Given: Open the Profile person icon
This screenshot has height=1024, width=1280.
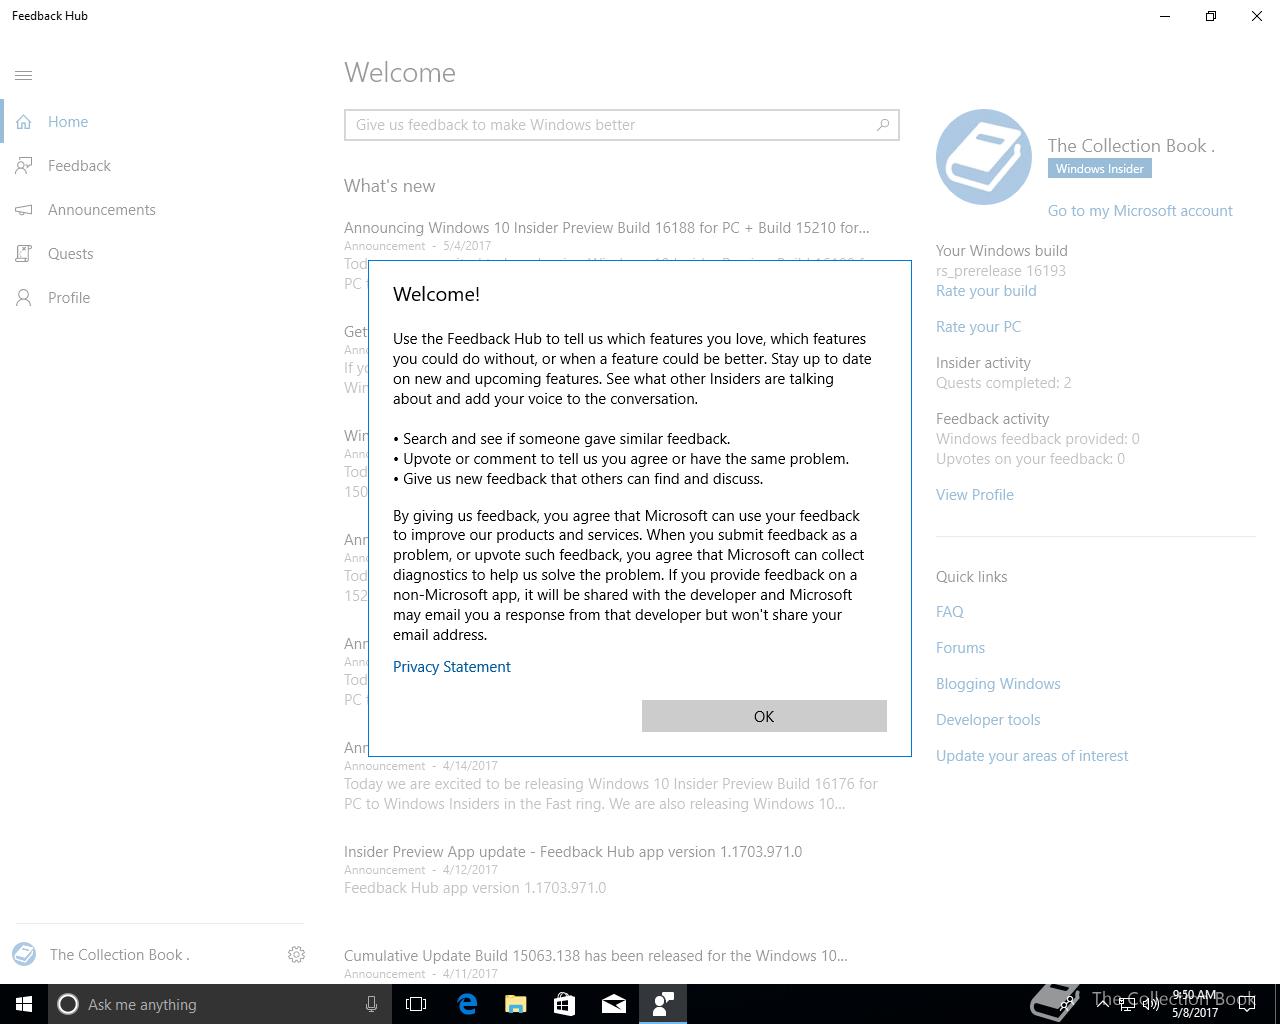Looking at the screenshot, I should click(x=24, y=298).
